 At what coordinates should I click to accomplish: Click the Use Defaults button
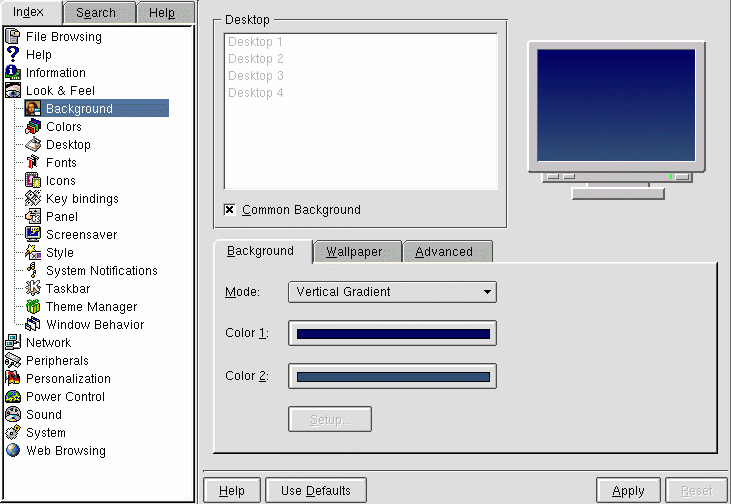coord(316,491)
